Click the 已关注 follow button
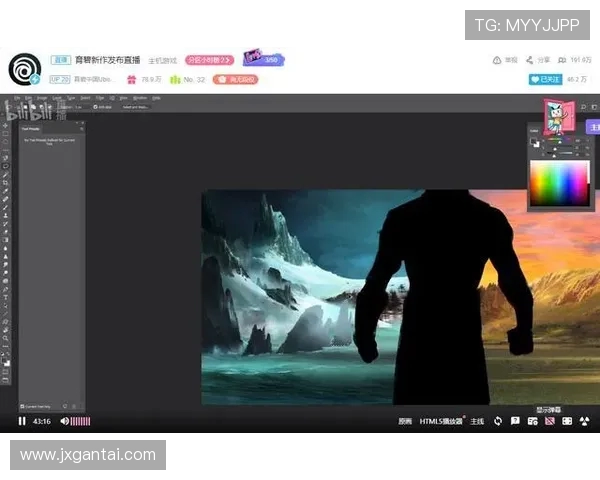Viewport: 600px width, 480px height. click(544, 79)
